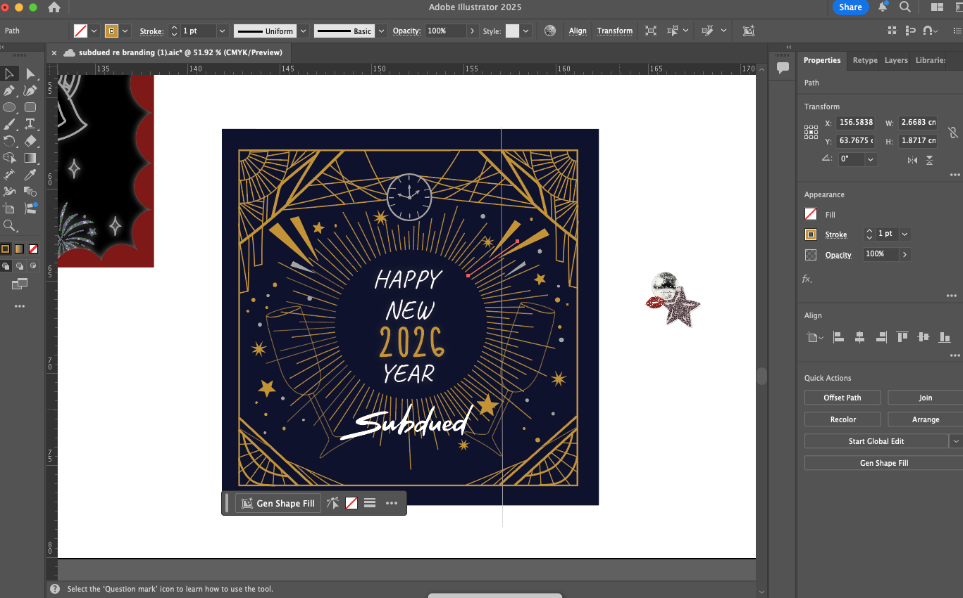Image resolution: width=963 pixels, height=598 pixels.
Task: Open Stroke color dropdown in control bar
Action: (125, 31)
